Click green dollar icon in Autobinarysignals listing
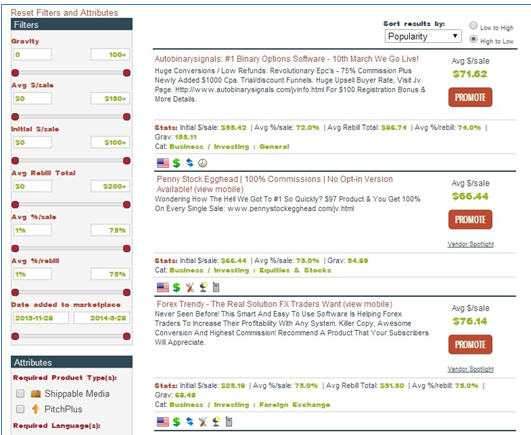 tap(176, 163)
